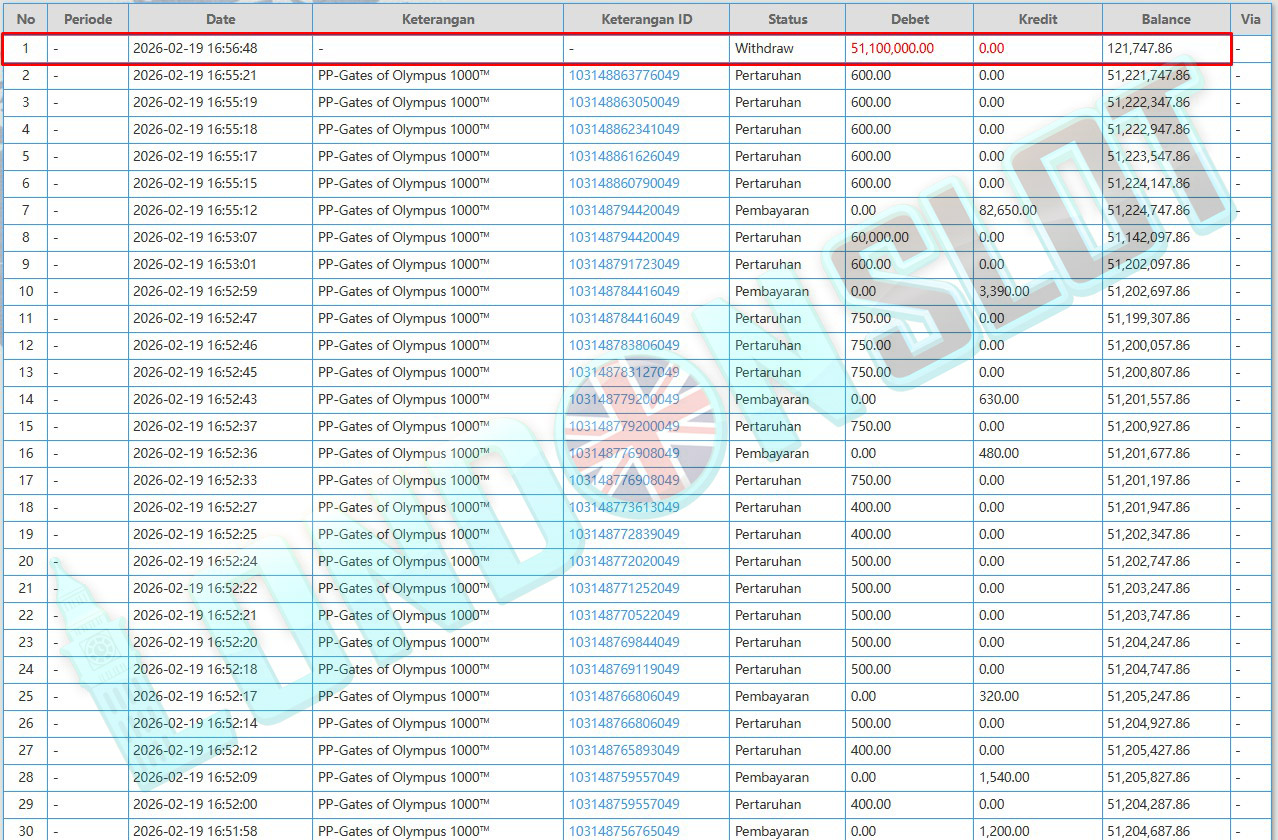
Task: Click the Status column header
Action: click(x=787, y=19)
